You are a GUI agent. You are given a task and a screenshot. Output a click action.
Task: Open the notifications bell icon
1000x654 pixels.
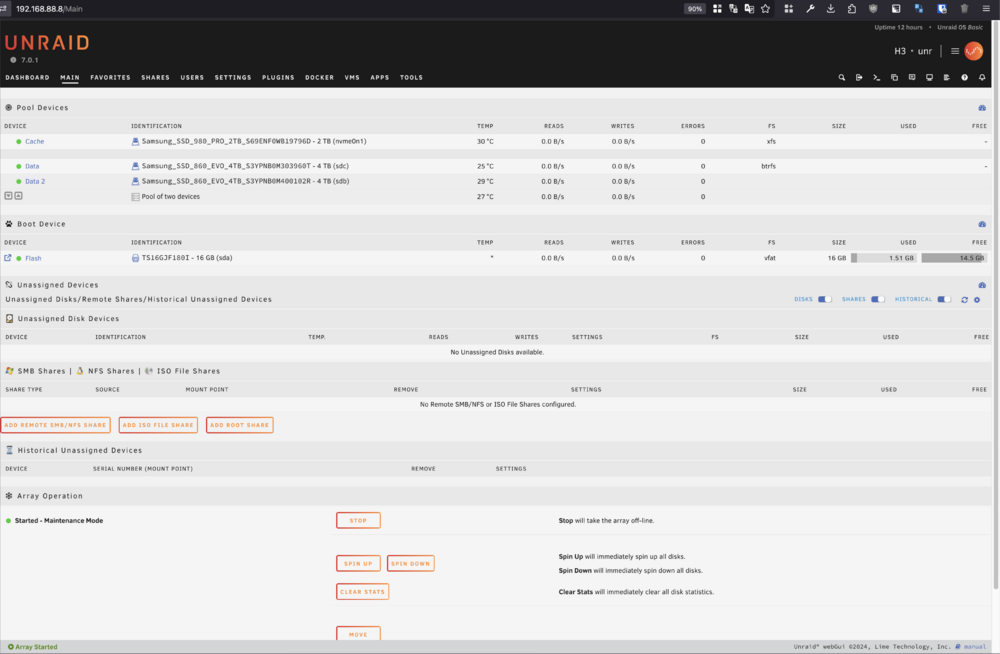point(982,78)
